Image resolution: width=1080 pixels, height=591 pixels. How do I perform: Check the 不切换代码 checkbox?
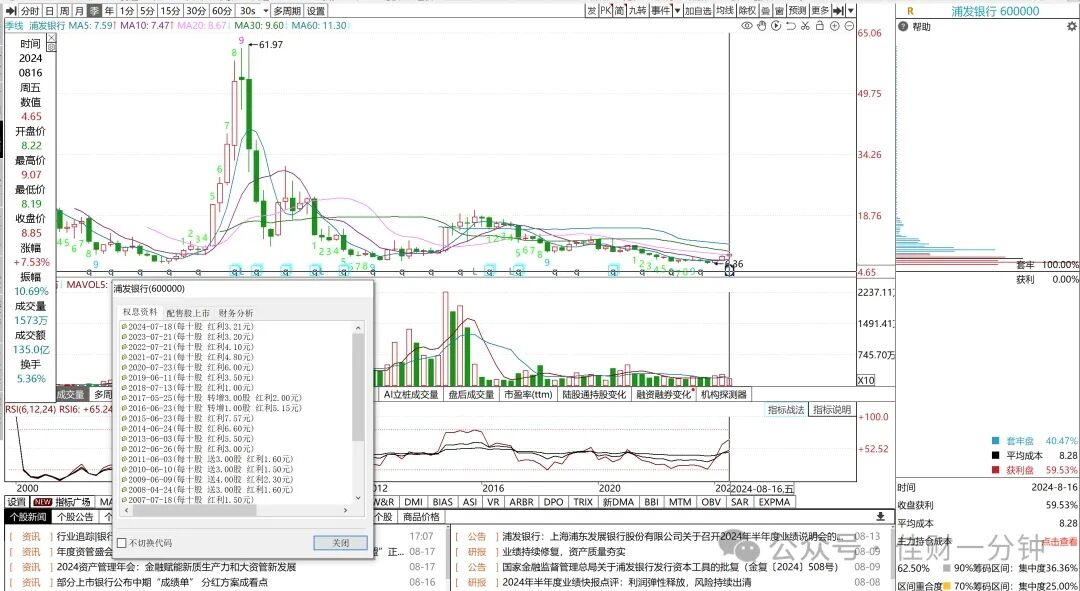click(122, 543)
